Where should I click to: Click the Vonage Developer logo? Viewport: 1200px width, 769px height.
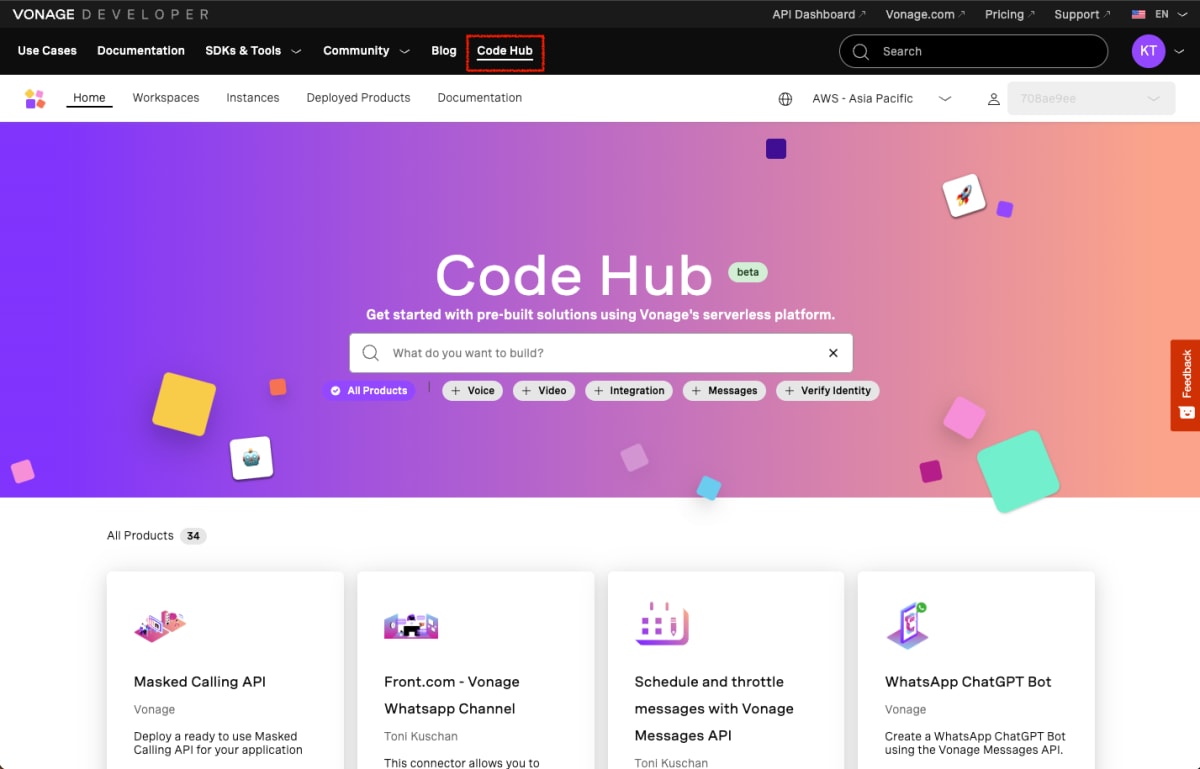pos(111,14)
